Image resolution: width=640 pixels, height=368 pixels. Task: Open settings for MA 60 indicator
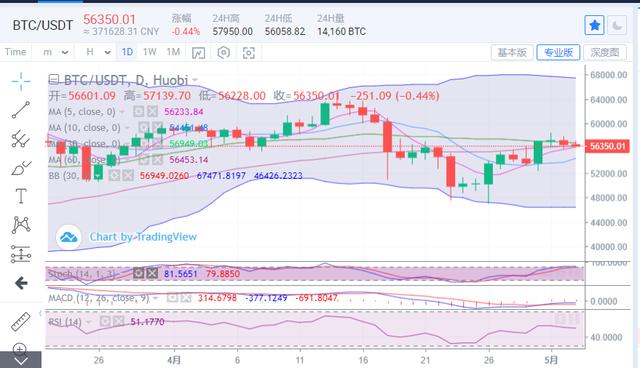point(143,160)
